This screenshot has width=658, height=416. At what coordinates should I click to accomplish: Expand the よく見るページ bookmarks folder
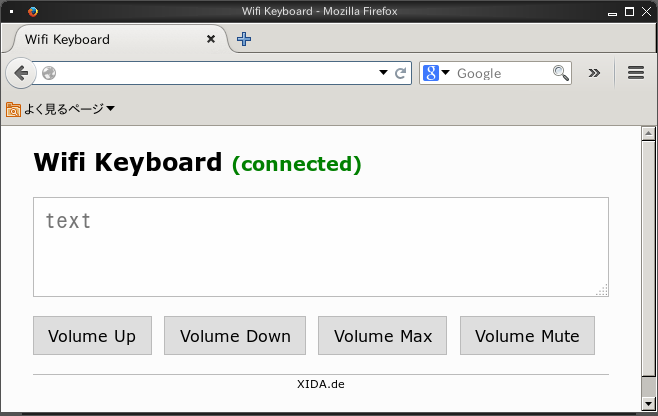[61, 109]
